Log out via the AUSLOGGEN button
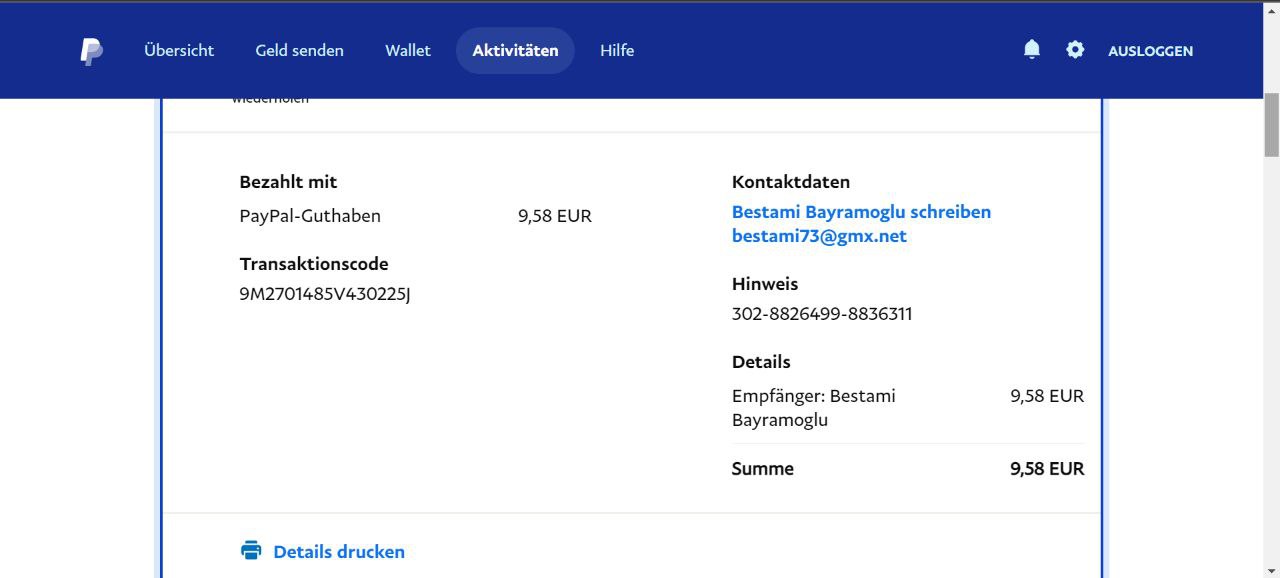The width and height of the screenshot is (1280, 578). 1150,51
